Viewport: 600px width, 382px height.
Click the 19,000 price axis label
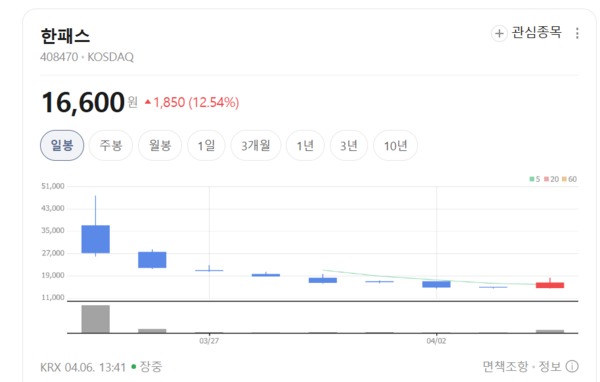pyautogui.click(x=53, y=275)
